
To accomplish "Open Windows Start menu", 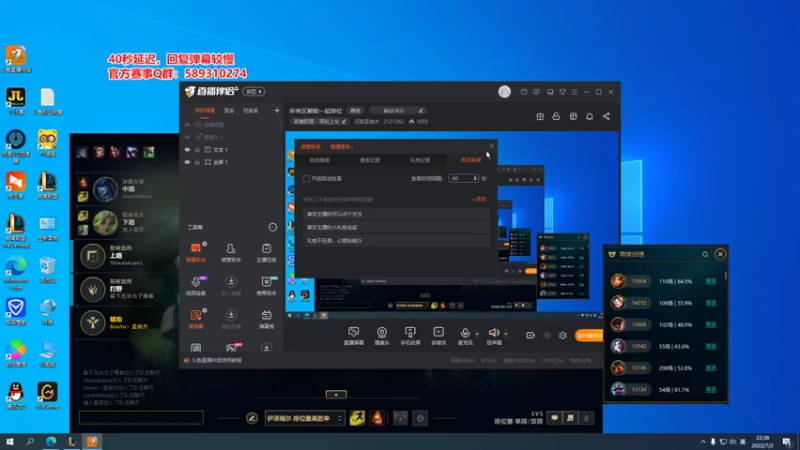I will coord(10,441).
